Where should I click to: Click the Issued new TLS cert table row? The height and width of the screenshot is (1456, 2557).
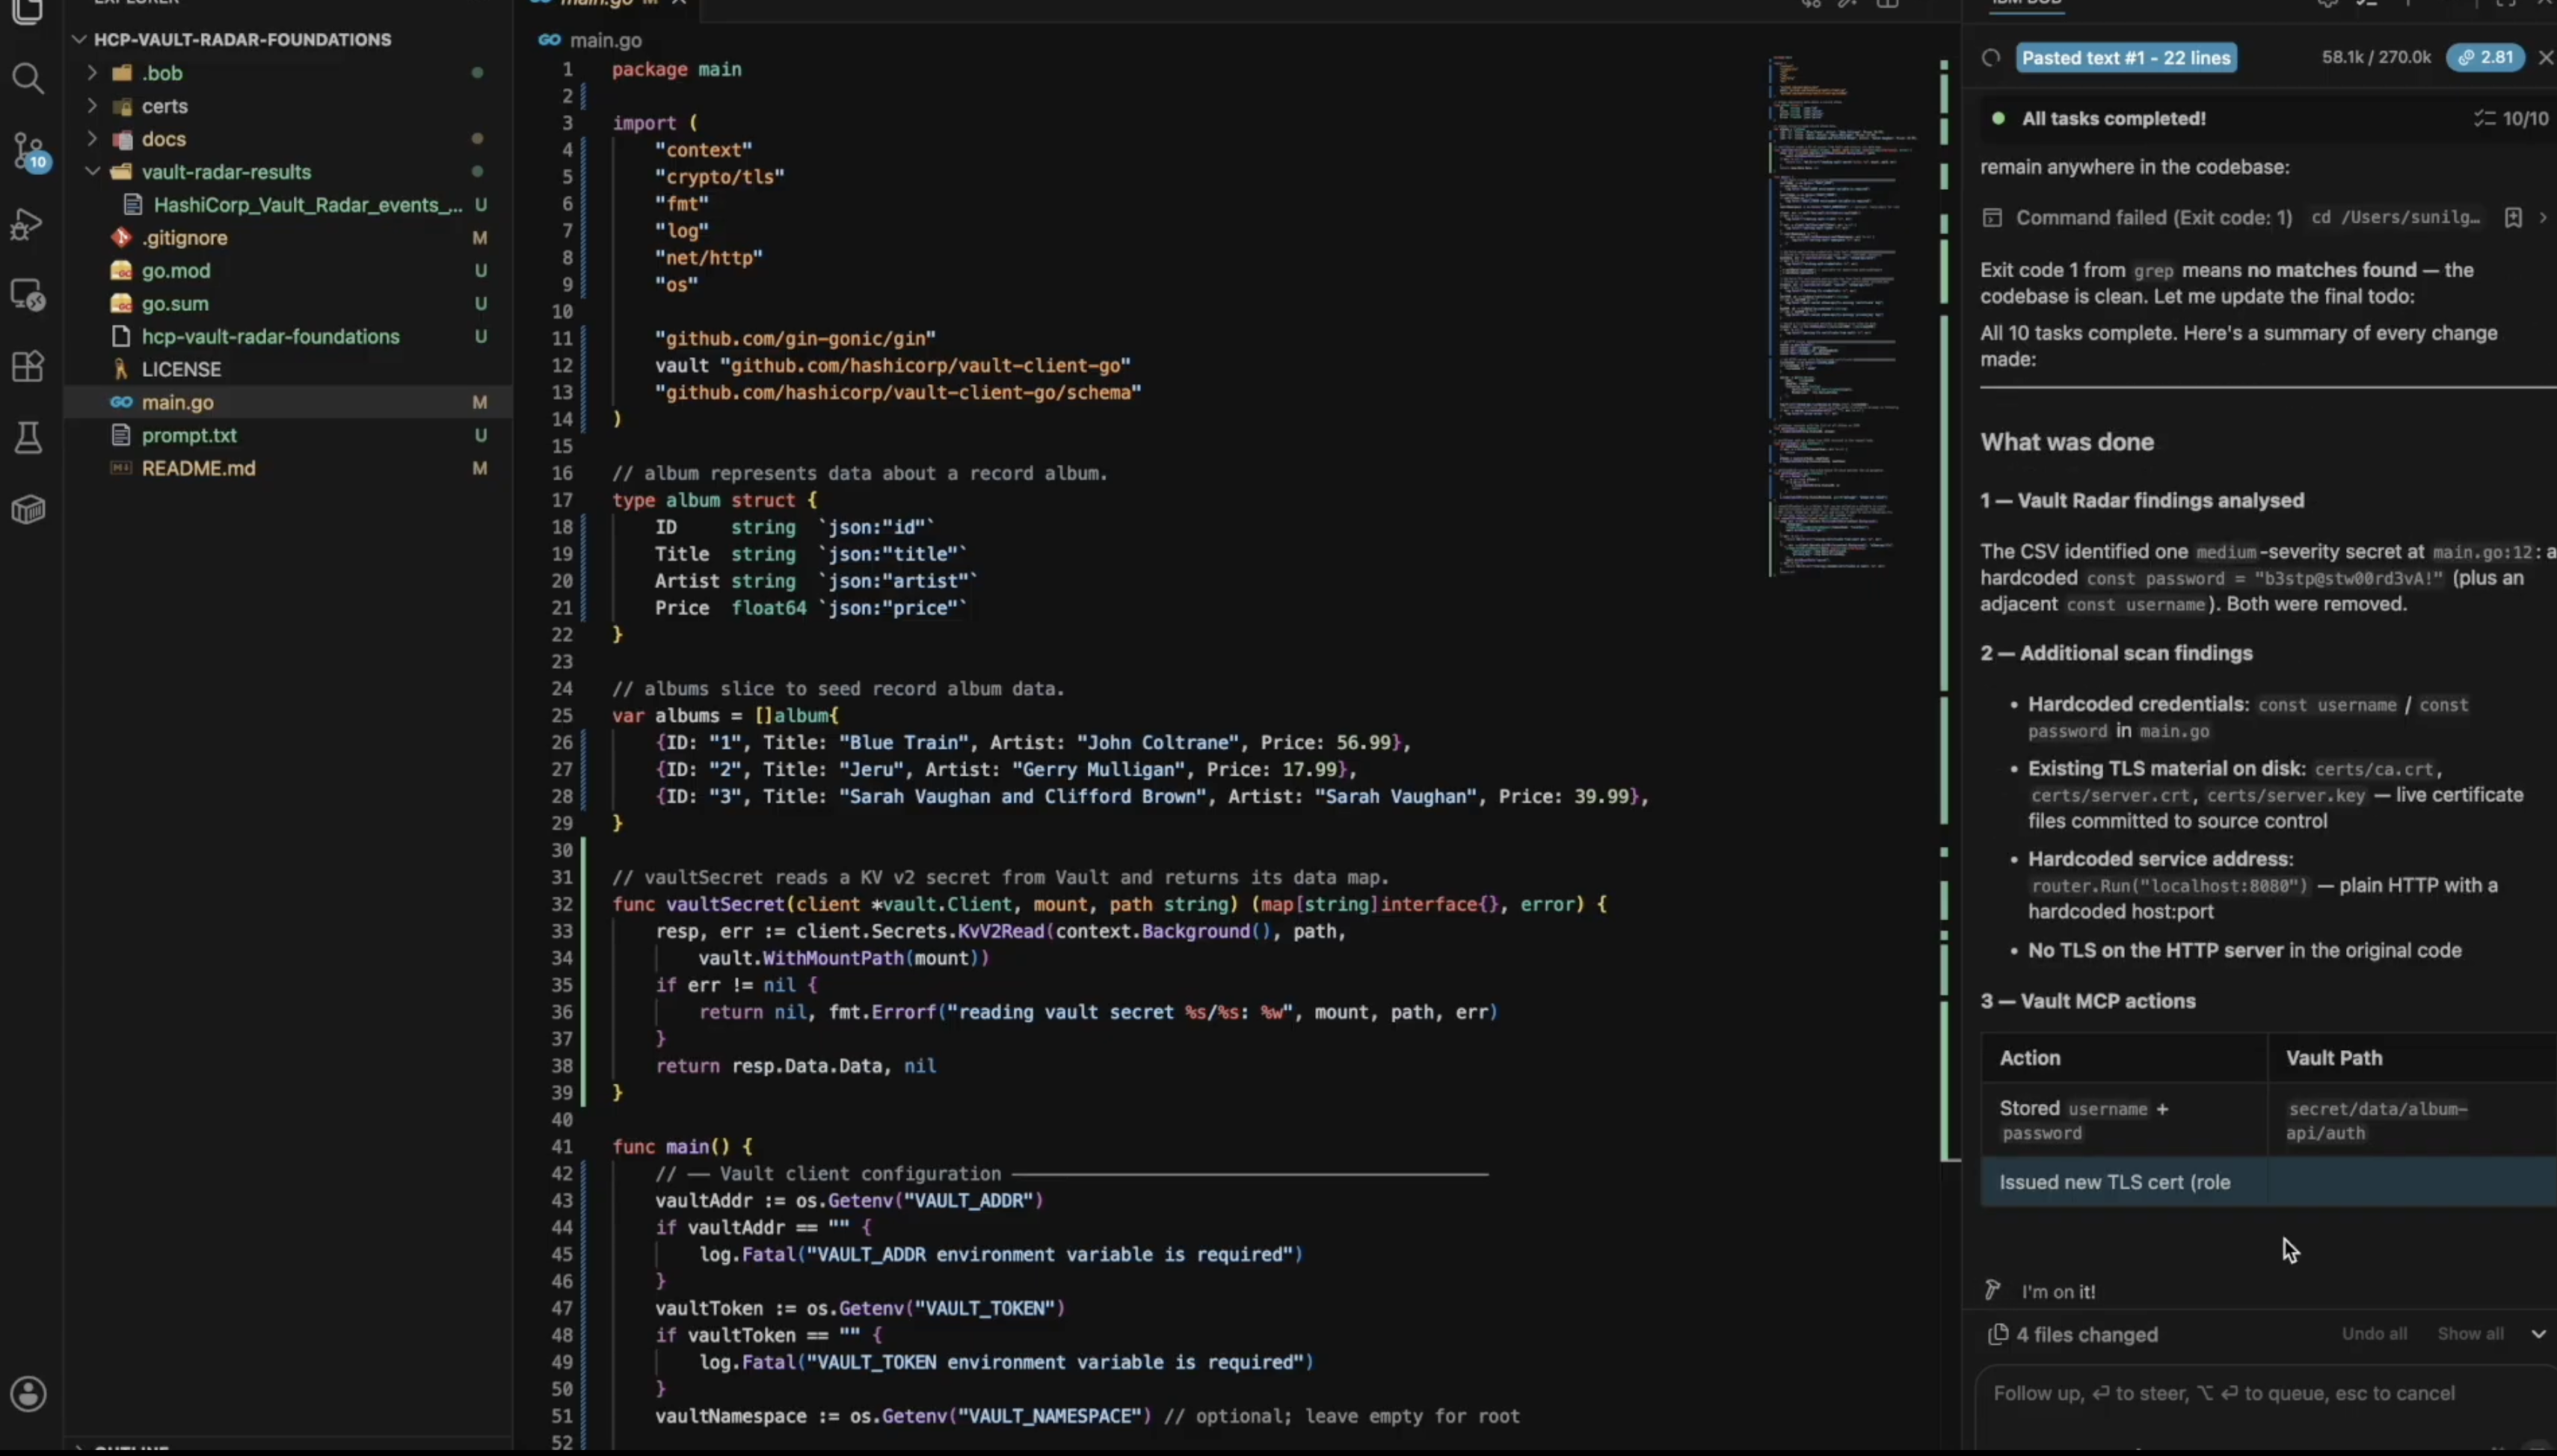(x=2268, y=1182)
